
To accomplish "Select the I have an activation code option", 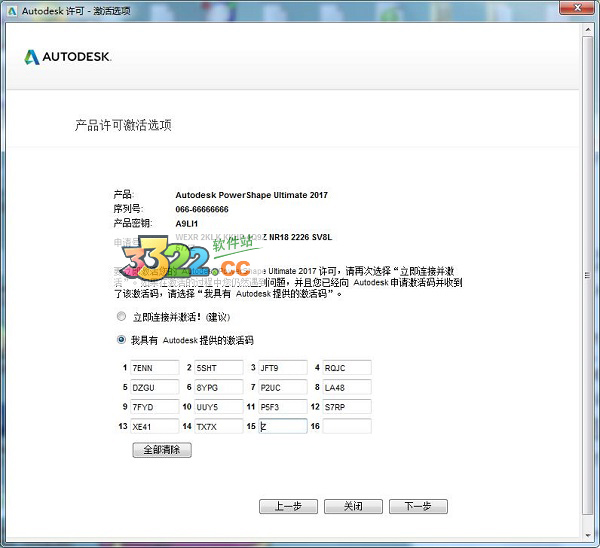I will pos(121,340).
